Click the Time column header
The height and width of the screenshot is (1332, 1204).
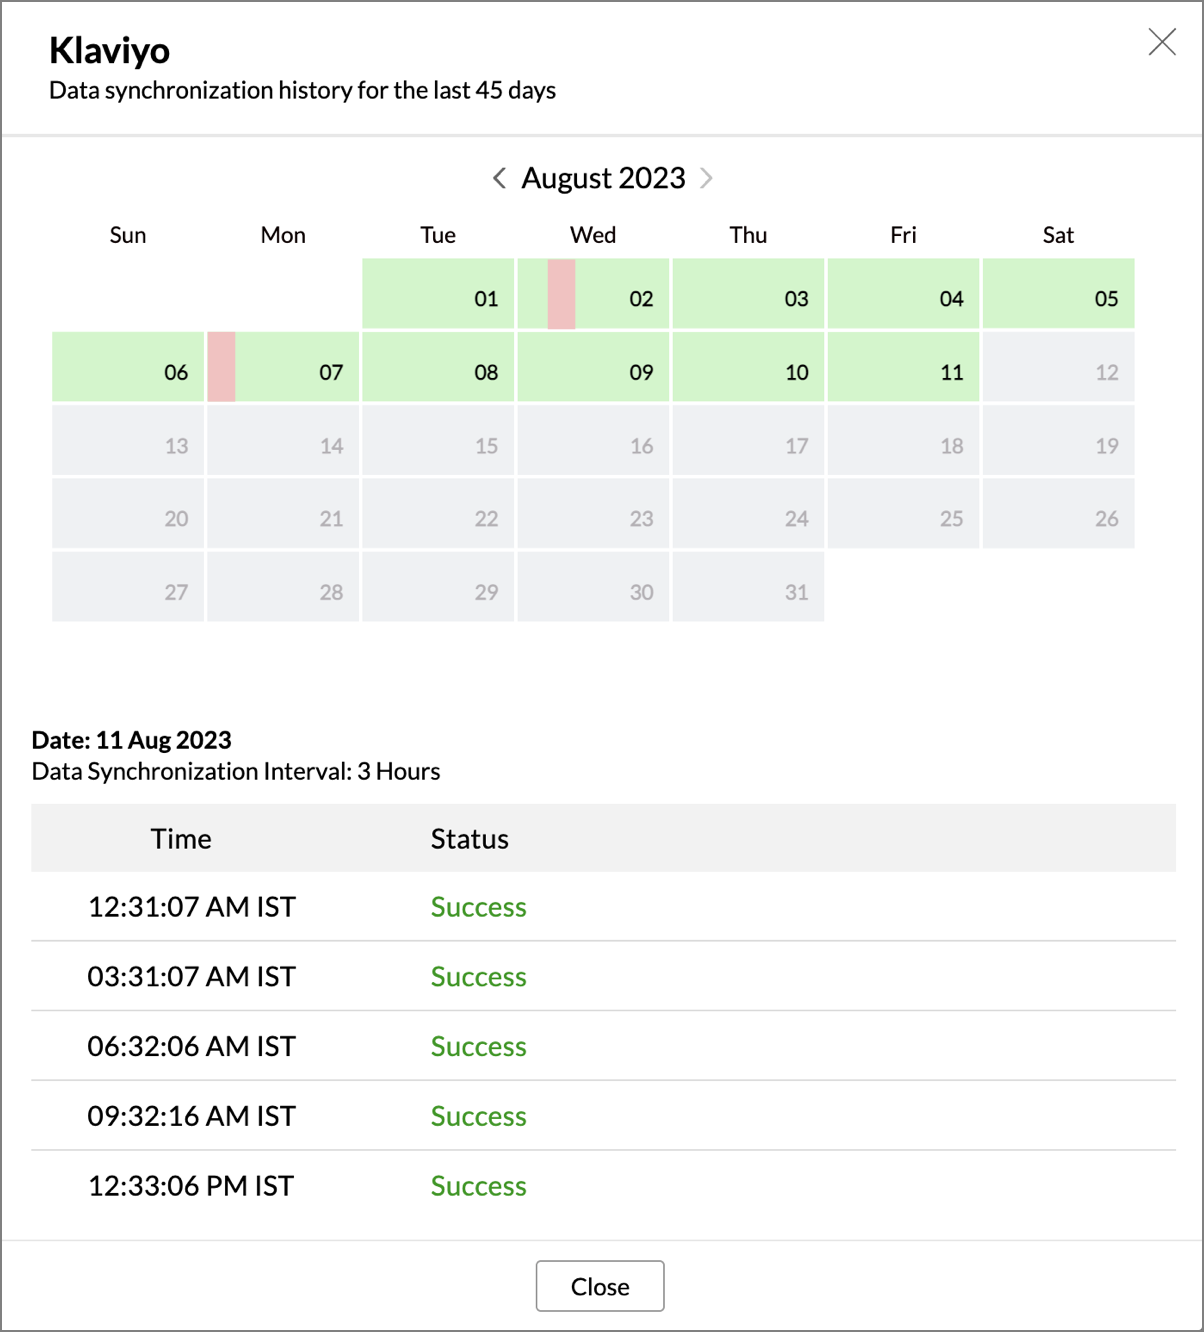click(x=181, y=839)
